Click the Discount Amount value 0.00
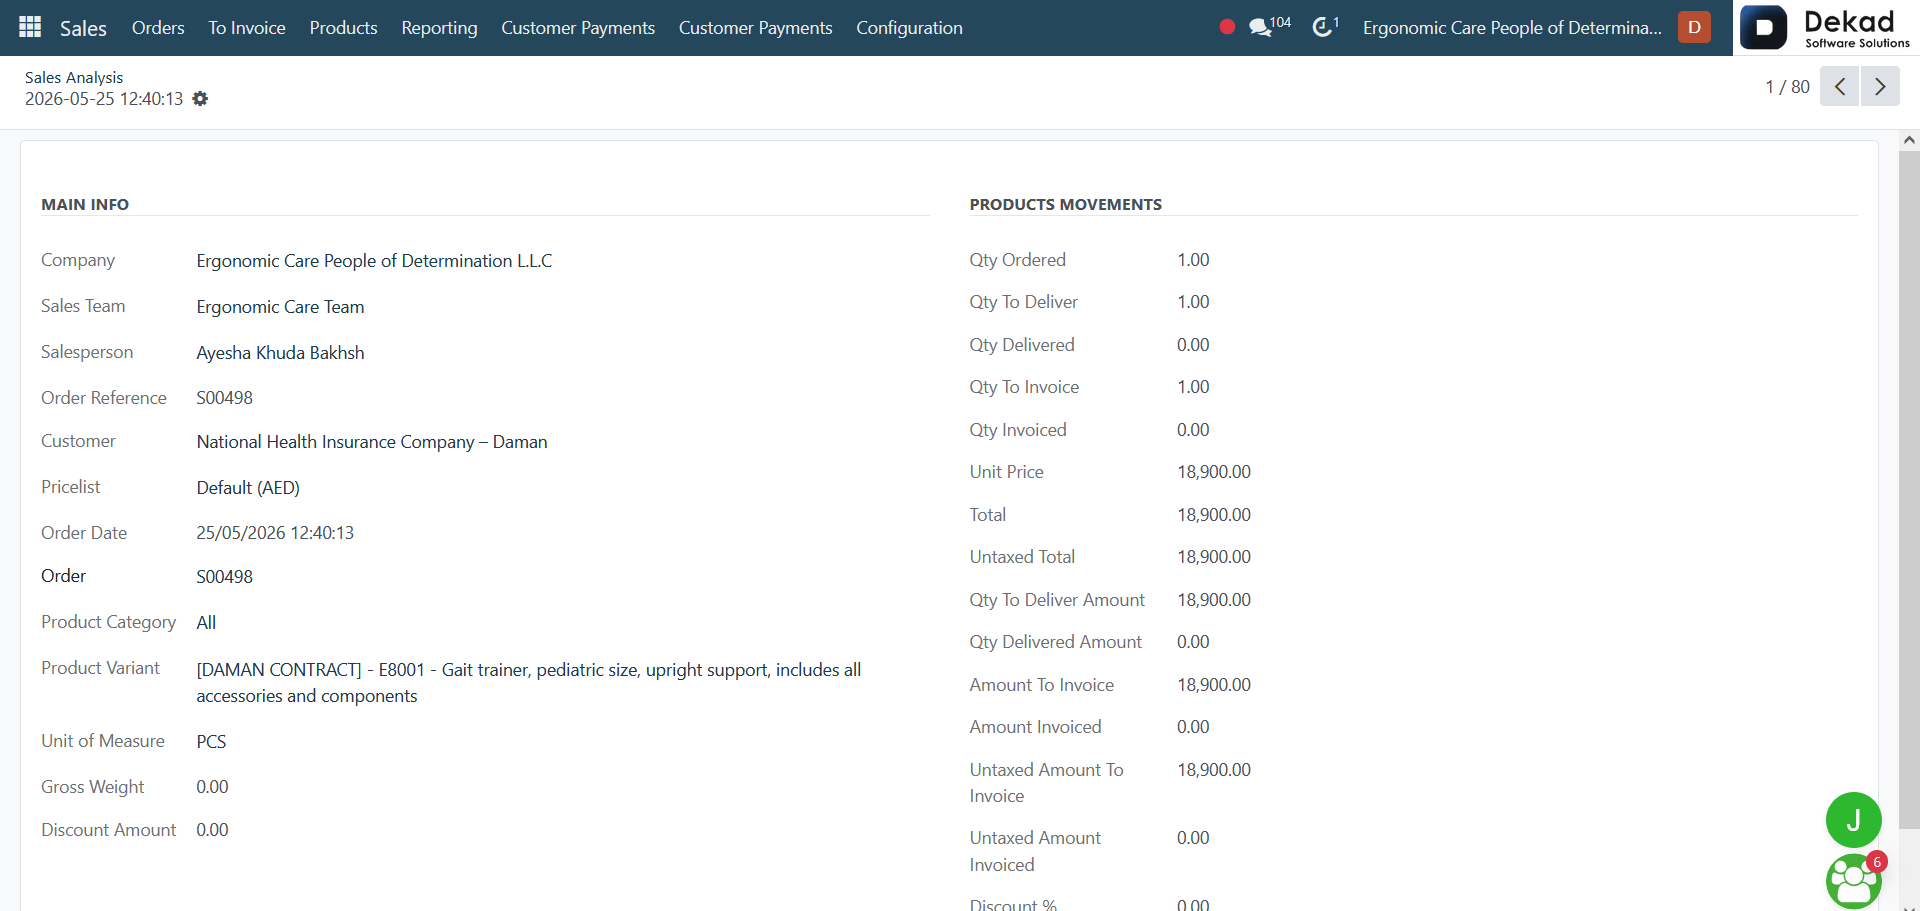 (x=212, y=830)
